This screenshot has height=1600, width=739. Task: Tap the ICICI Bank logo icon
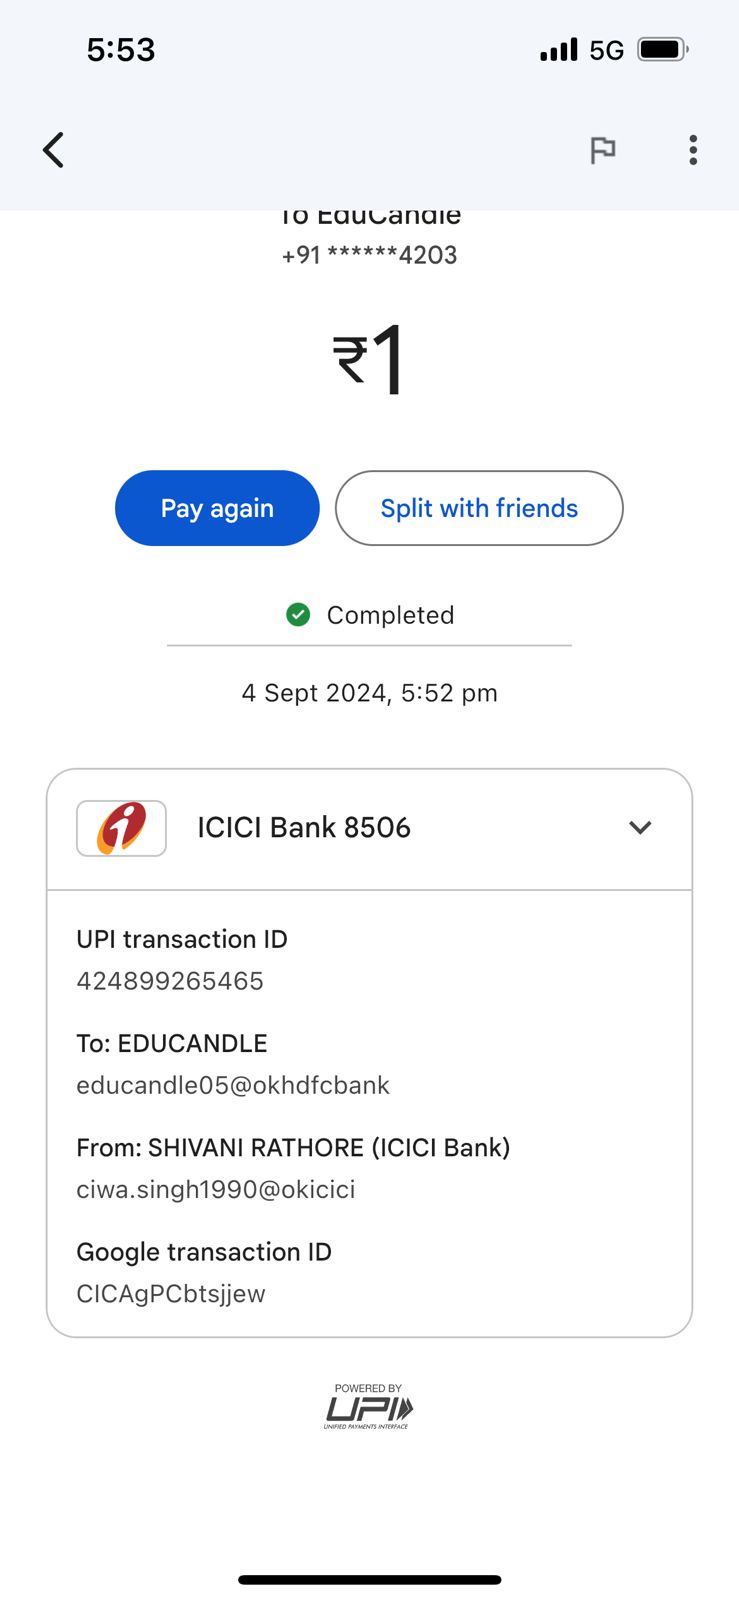pyautogui.click(x=121, y=828)
